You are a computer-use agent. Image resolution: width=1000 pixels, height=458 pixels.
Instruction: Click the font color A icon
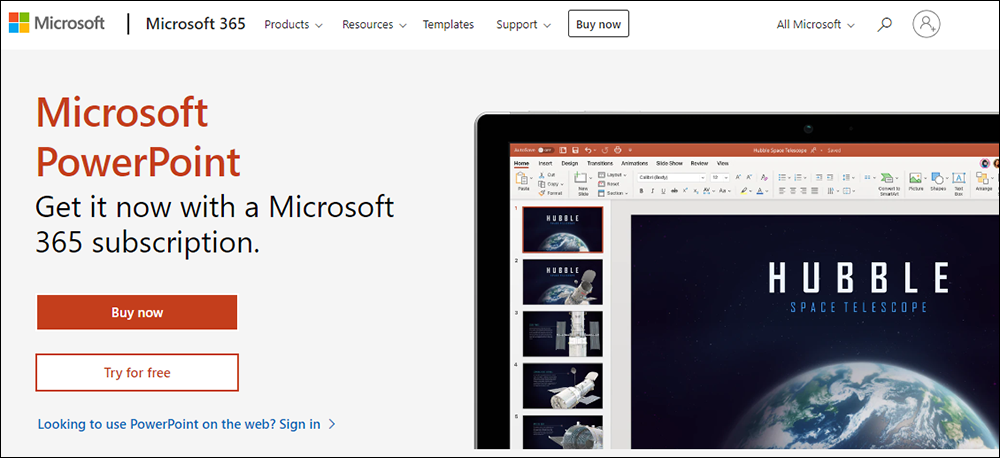point(760,191)
